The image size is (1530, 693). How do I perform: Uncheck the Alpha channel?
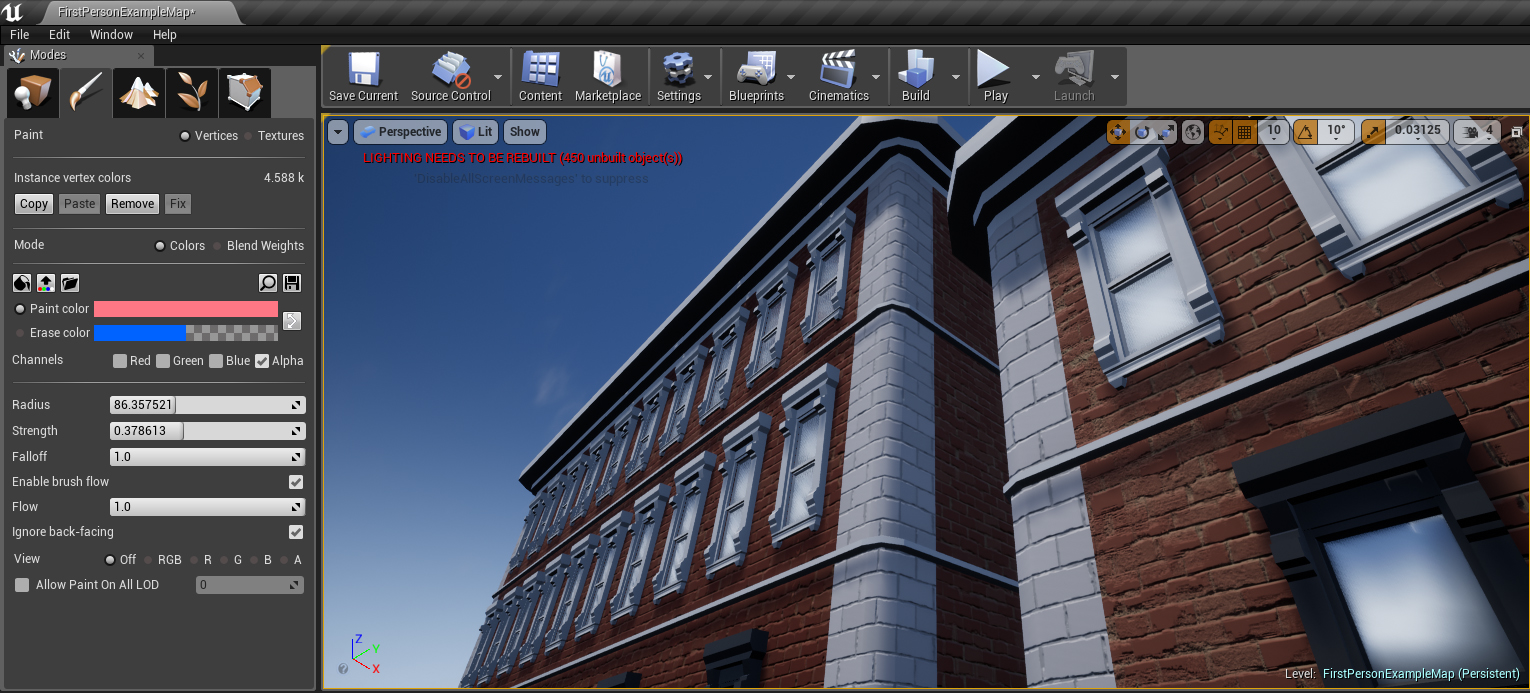pos(263,361)
